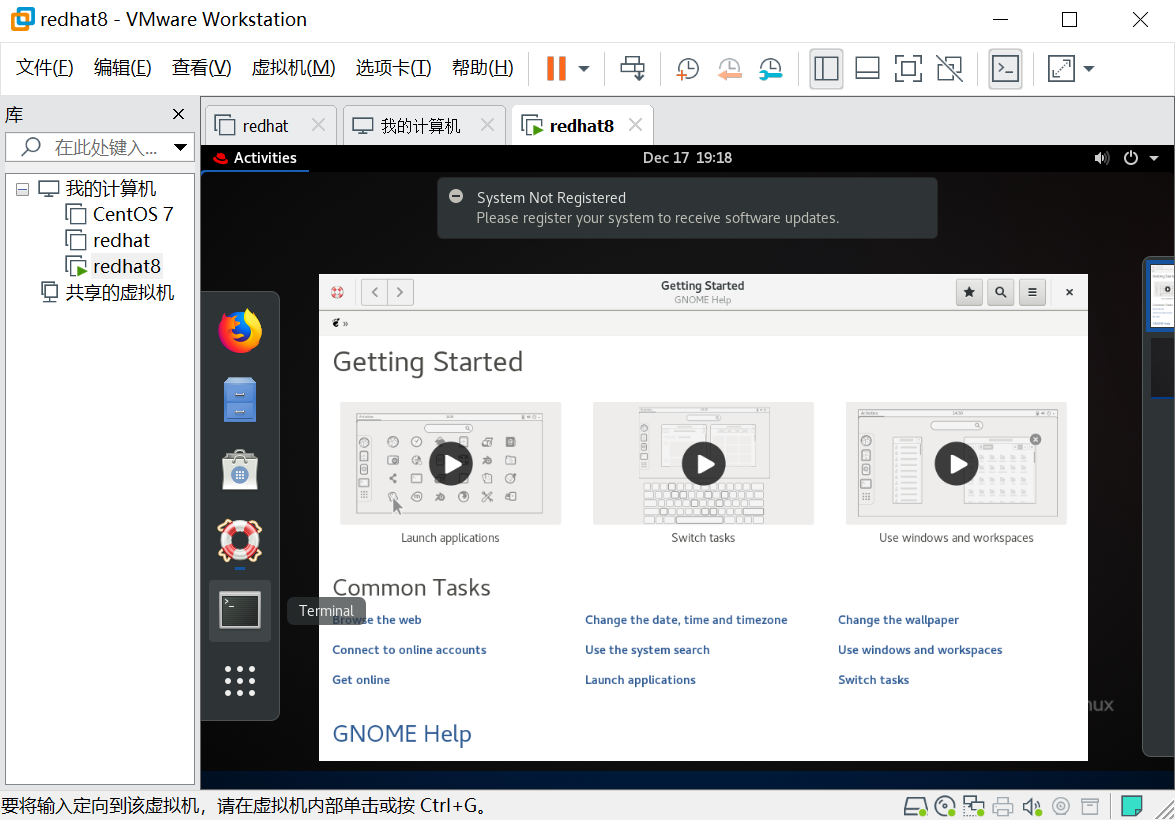Close the redhat8 tab
Screen dimensions: 1175x820
pos(635,124)
